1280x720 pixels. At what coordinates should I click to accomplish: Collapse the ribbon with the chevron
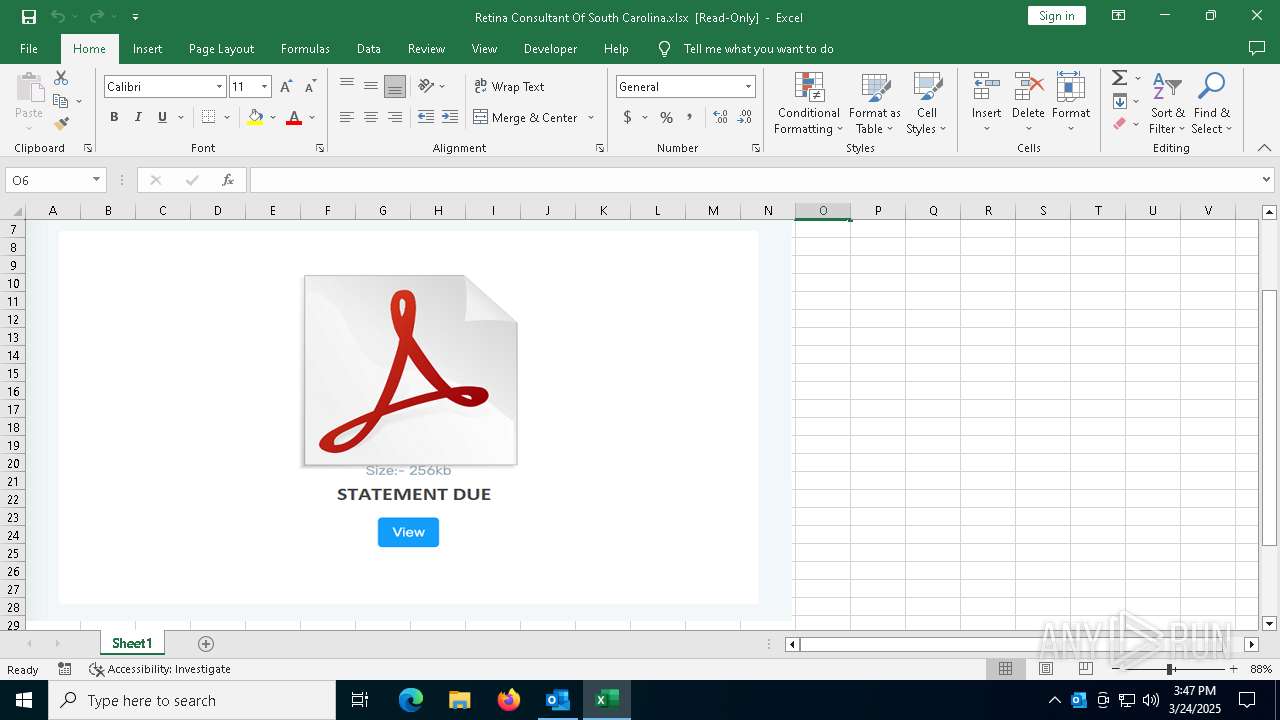click(1264, 148)
